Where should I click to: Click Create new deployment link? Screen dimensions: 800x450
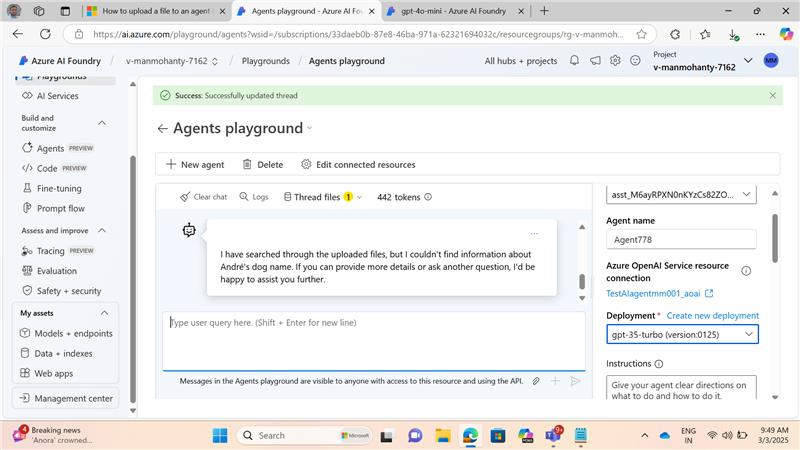[713, 316]
